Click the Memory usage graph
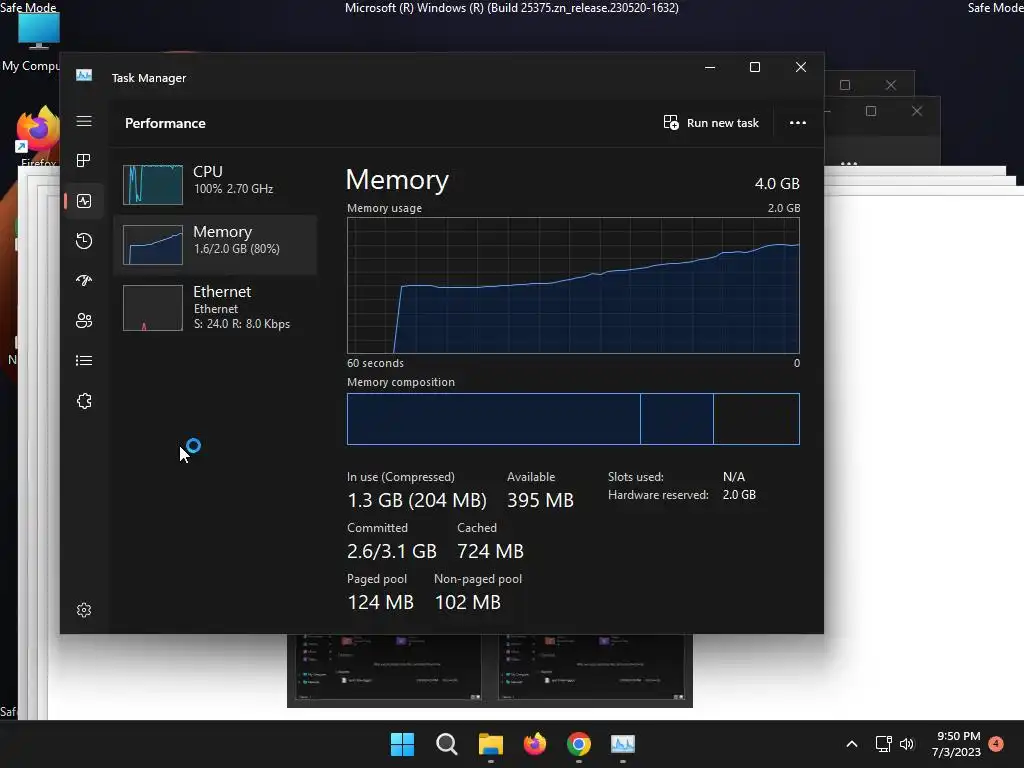 coord(573,285)
